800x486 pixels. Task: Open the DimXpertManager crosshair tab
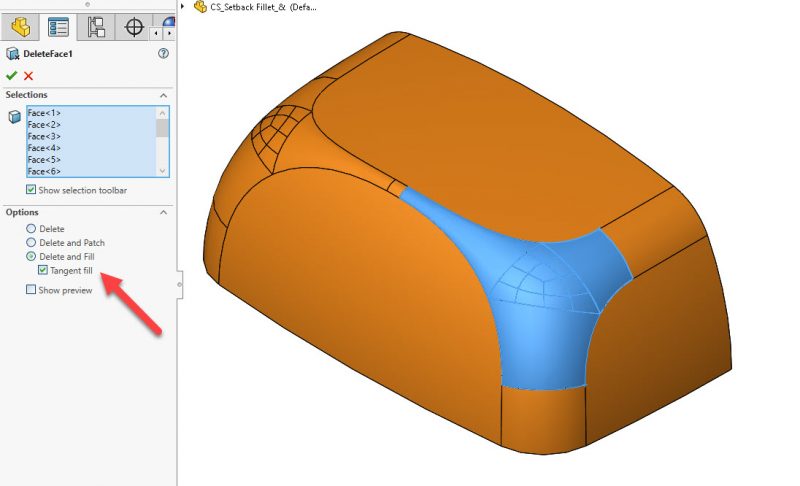point(134,26)
